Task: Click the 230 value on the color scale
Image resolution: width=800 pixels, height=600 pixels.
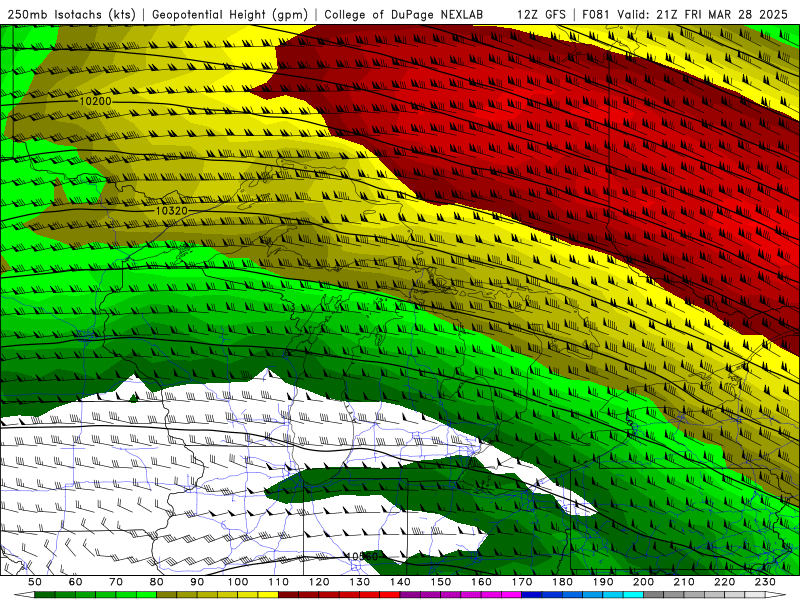Action: tap(765, 582)
